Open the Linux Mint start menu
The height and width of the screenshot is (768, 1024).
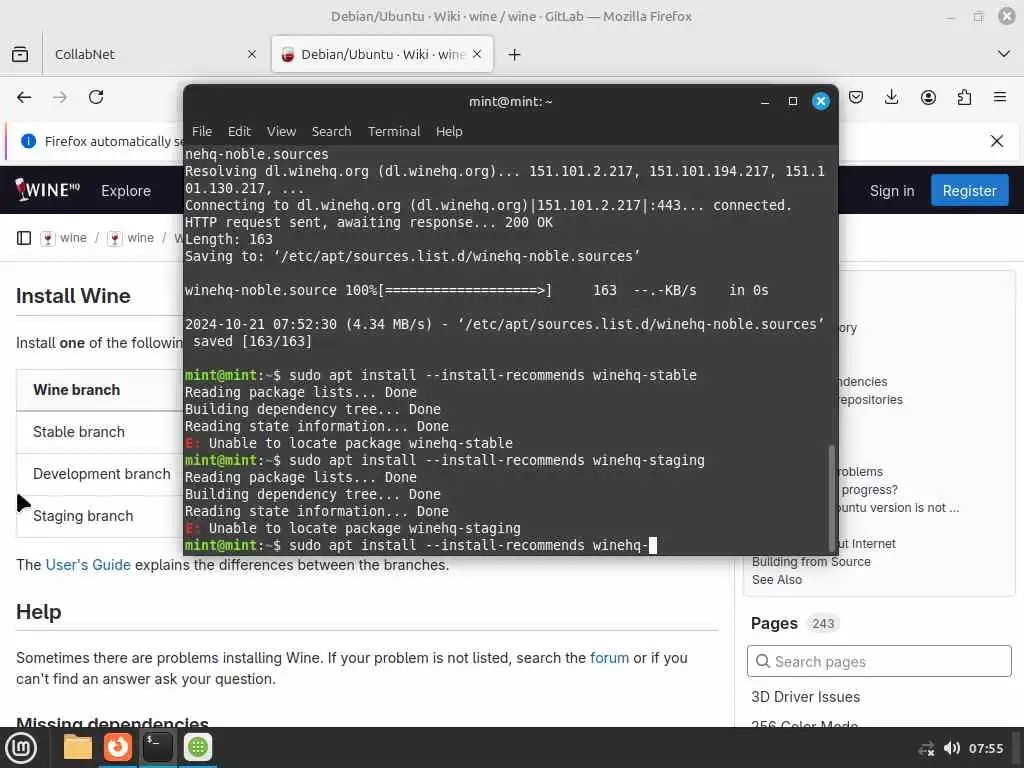pos(22,747)
